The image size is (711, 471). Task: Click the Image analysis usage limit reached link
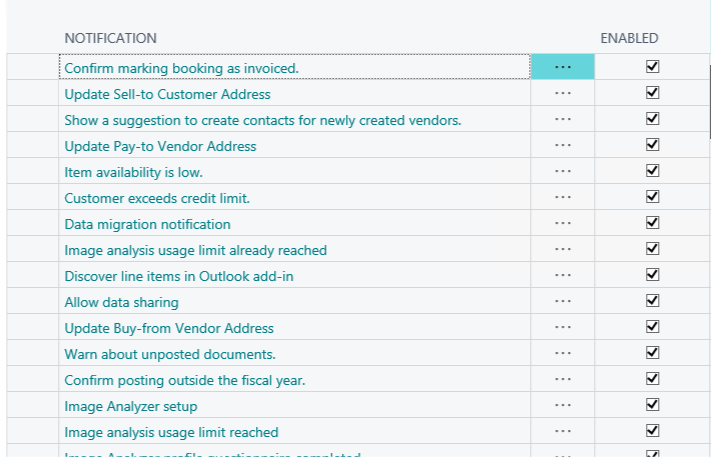(171, 432)
